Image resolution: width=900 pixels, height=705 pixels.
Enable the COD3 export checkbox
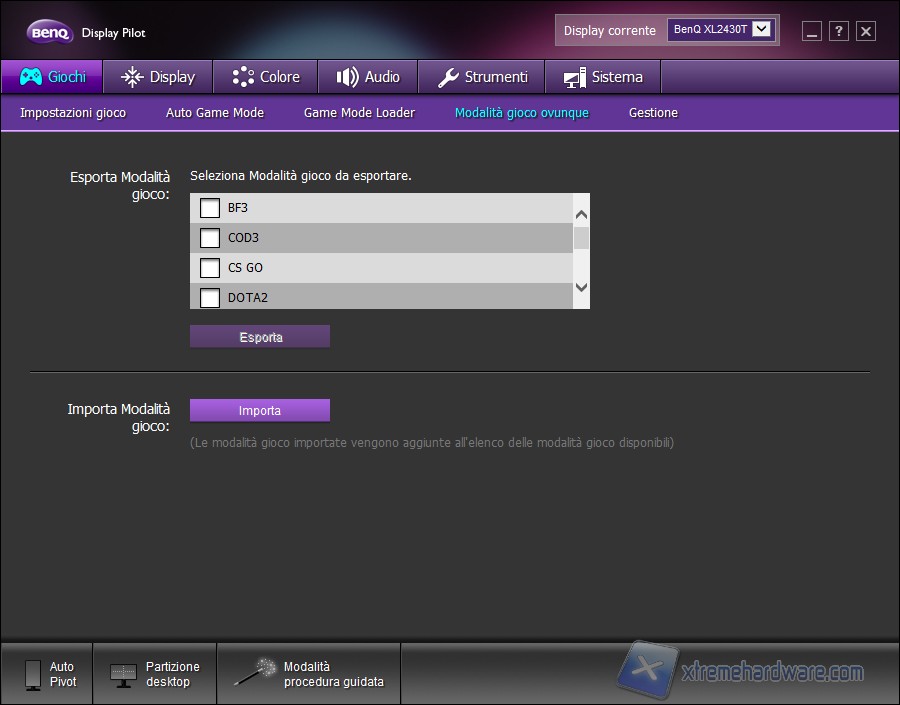pyautogui.click(x=209, y=237)
